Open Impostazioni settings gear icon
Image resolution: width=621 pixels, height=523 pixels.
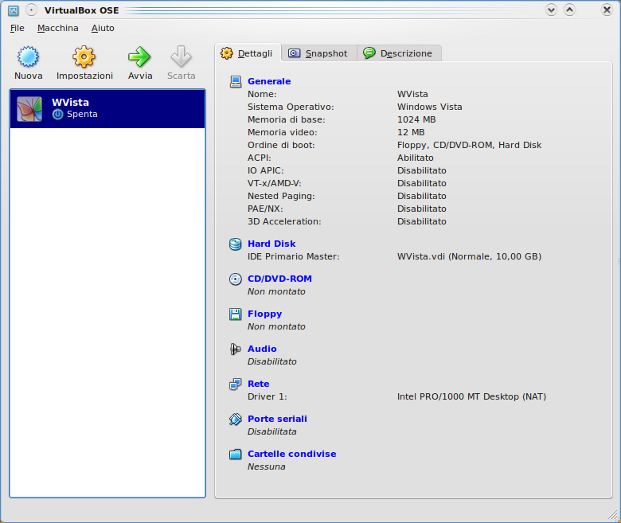[84, 57]
